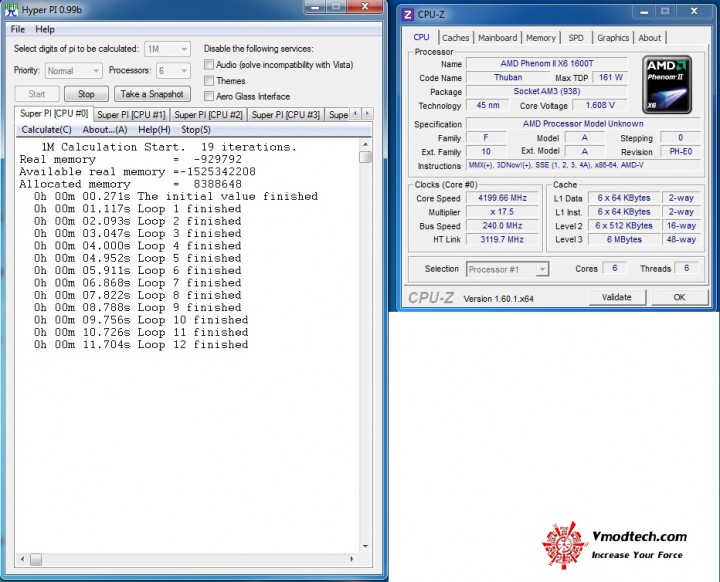Switch to the Graphics tab in CPU-Z
The width and height of the screenshot is (720, 582).
point(613,38)
